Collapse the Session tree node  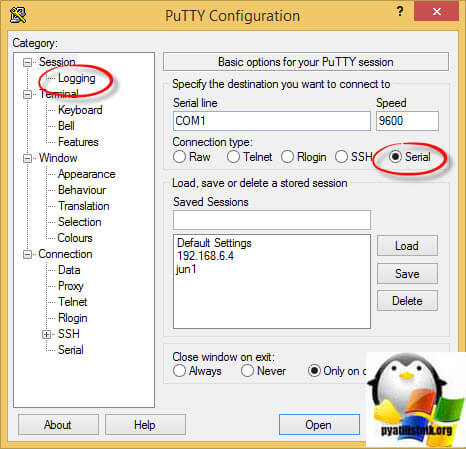(27, 62)
